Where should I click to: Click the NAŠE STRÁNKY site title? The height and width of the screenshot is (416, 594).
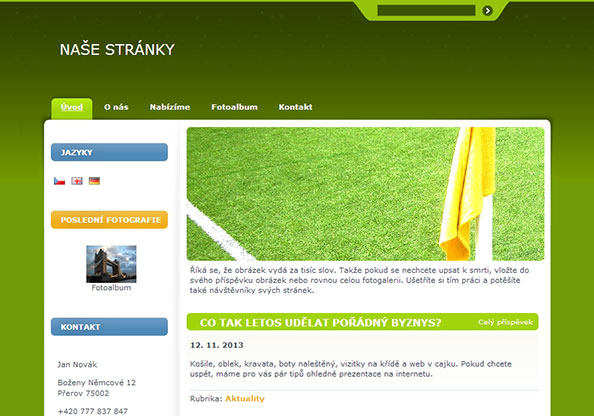117,50
